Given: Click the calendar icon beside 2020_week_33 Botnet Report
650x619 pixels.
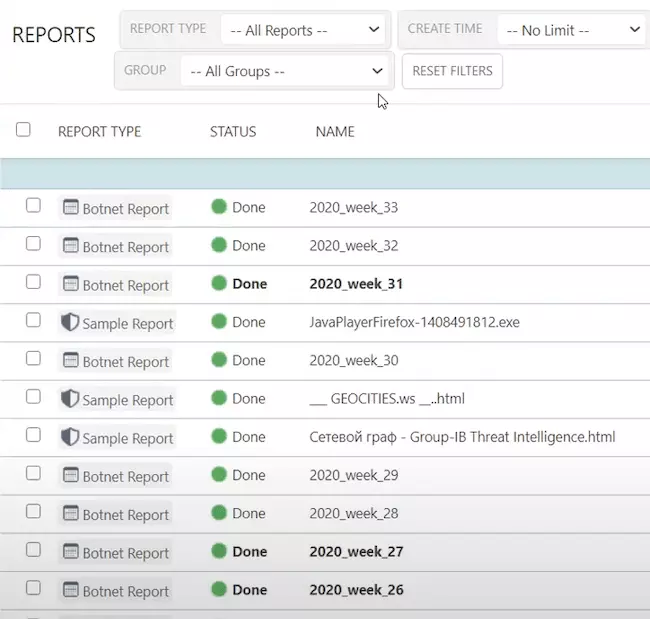Looking at the screenshot, I should point(70,207).
